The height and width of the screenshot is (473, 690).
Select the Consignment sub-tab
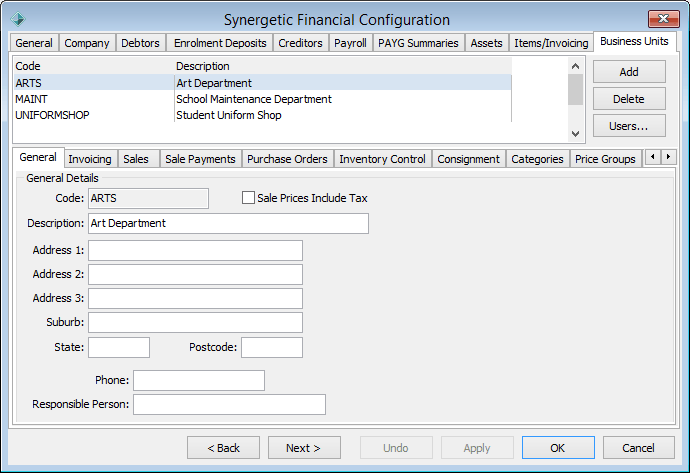pos(469,159)
